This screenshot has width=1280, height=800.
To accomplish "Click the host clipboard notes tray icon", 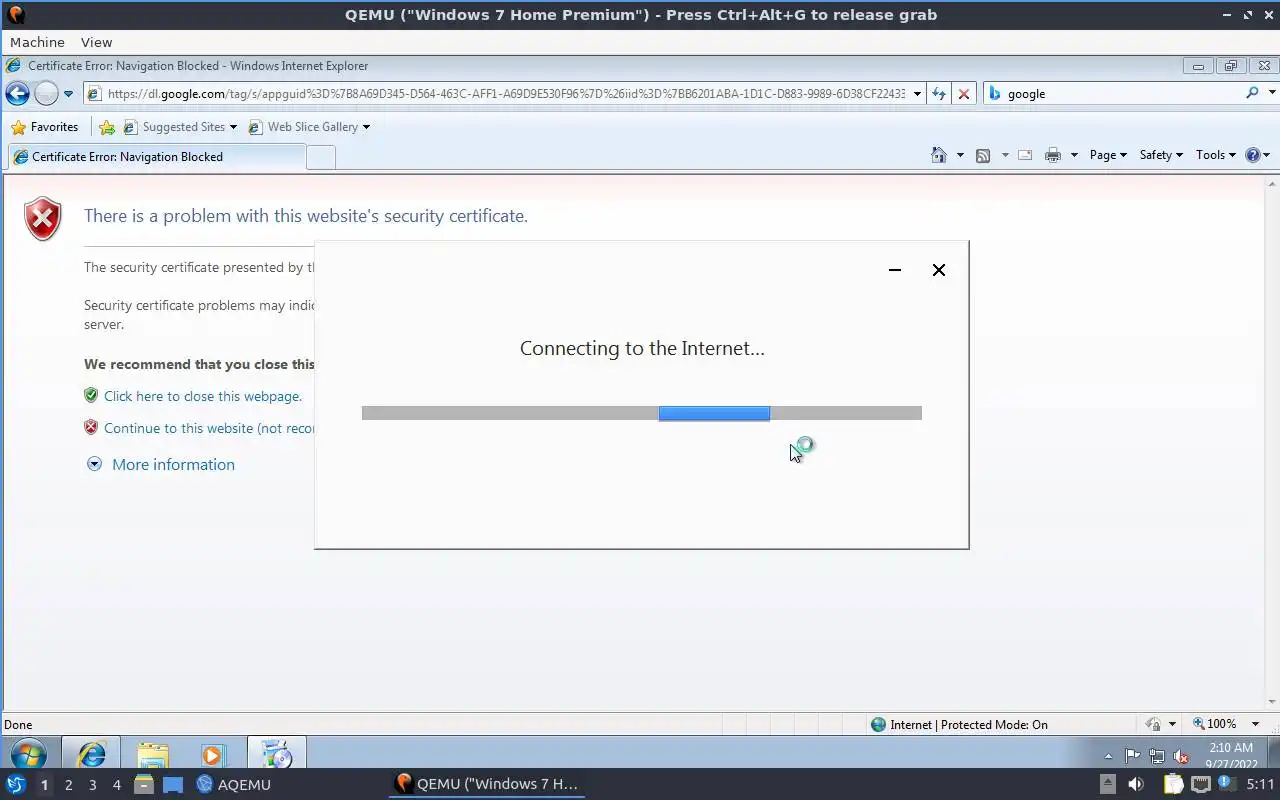I will click(1172, 785).
